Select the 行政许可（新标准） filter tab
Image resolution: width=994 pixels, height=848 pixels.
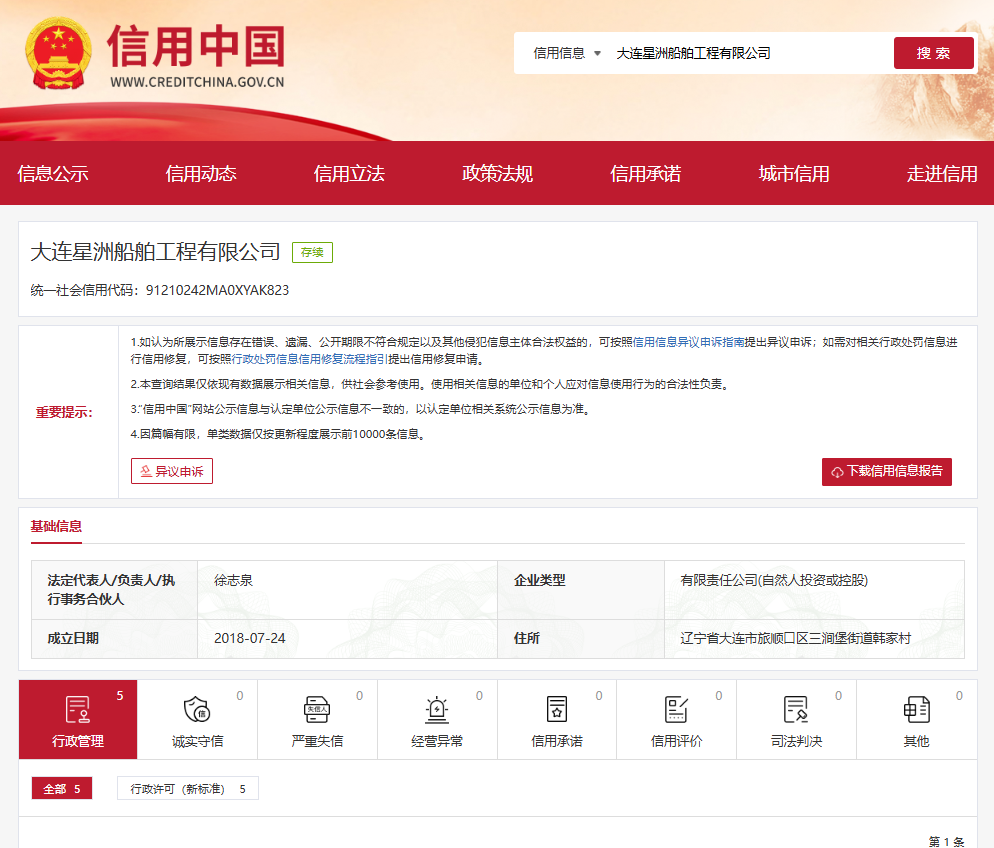(188, 789)
